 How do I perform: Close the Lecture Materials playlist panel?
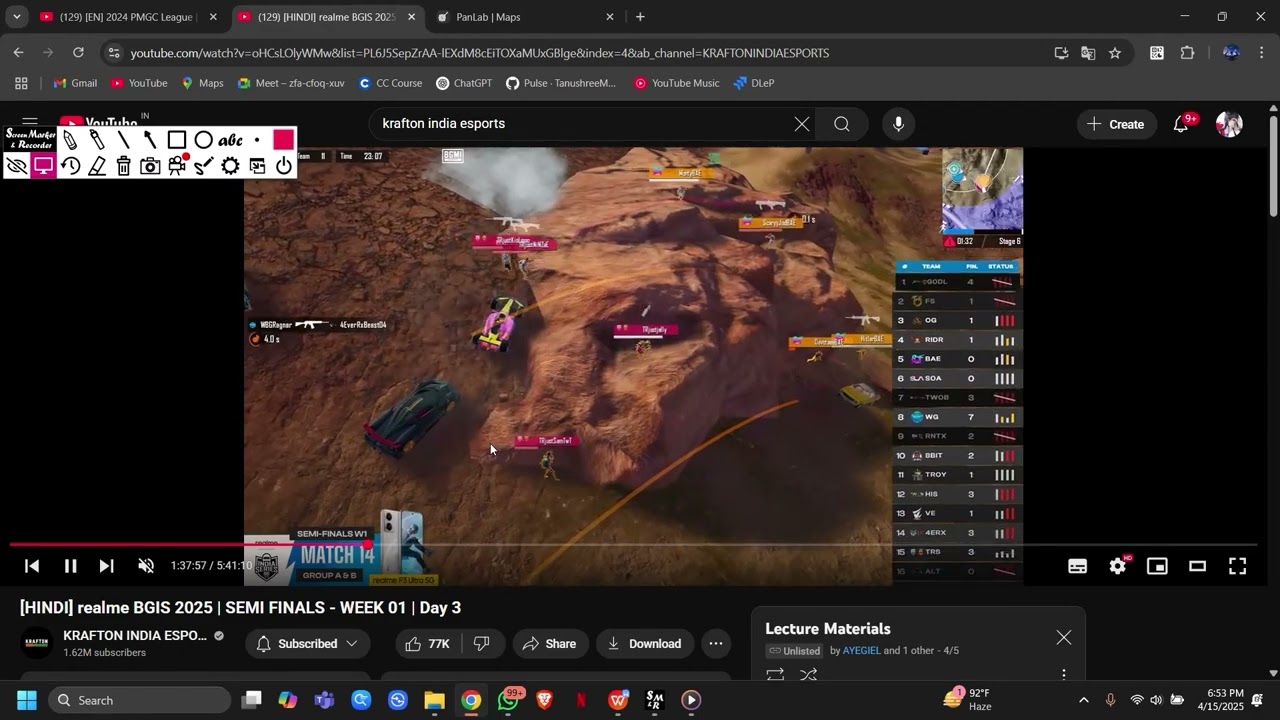1064,638
